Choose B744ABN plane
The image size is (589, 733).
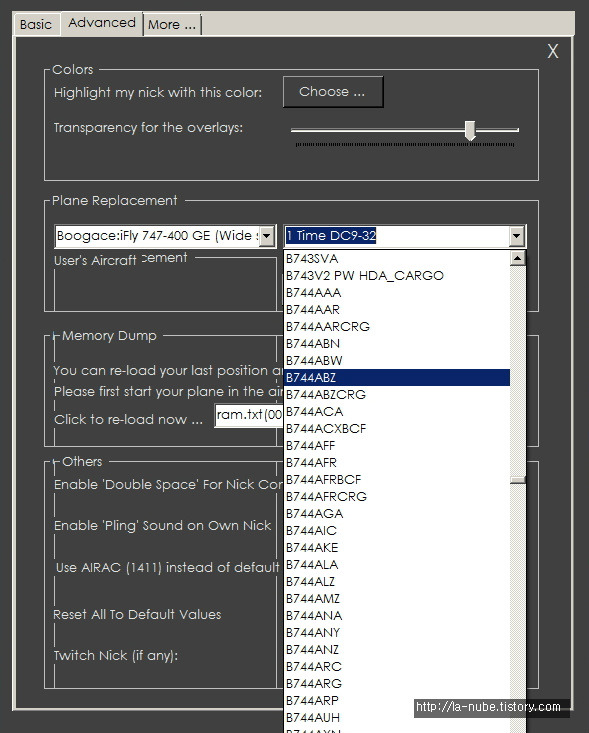click(396, 344)
